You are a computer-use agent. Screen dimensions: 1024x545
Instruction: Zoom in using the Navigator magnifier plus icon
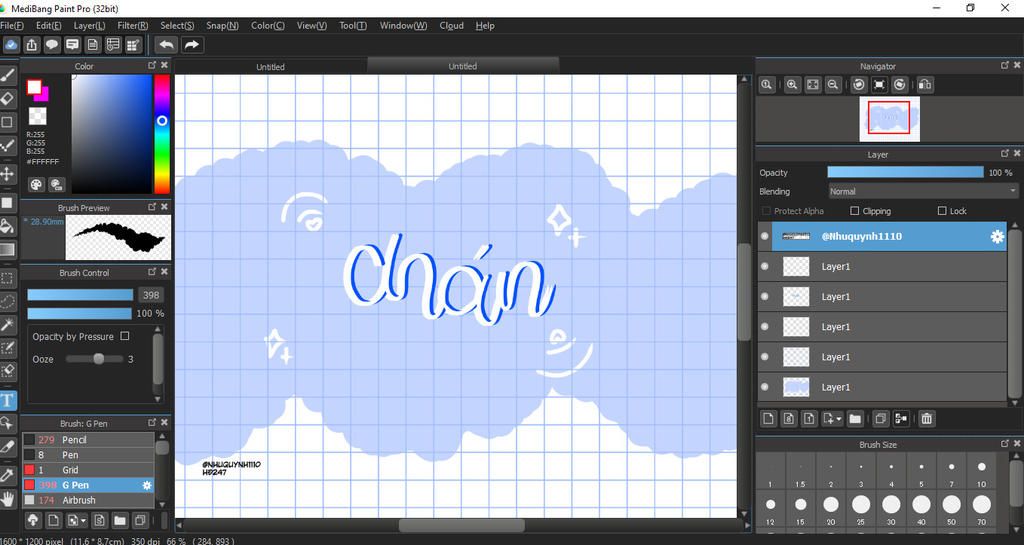pyautogui.click(x=792, y=85)
